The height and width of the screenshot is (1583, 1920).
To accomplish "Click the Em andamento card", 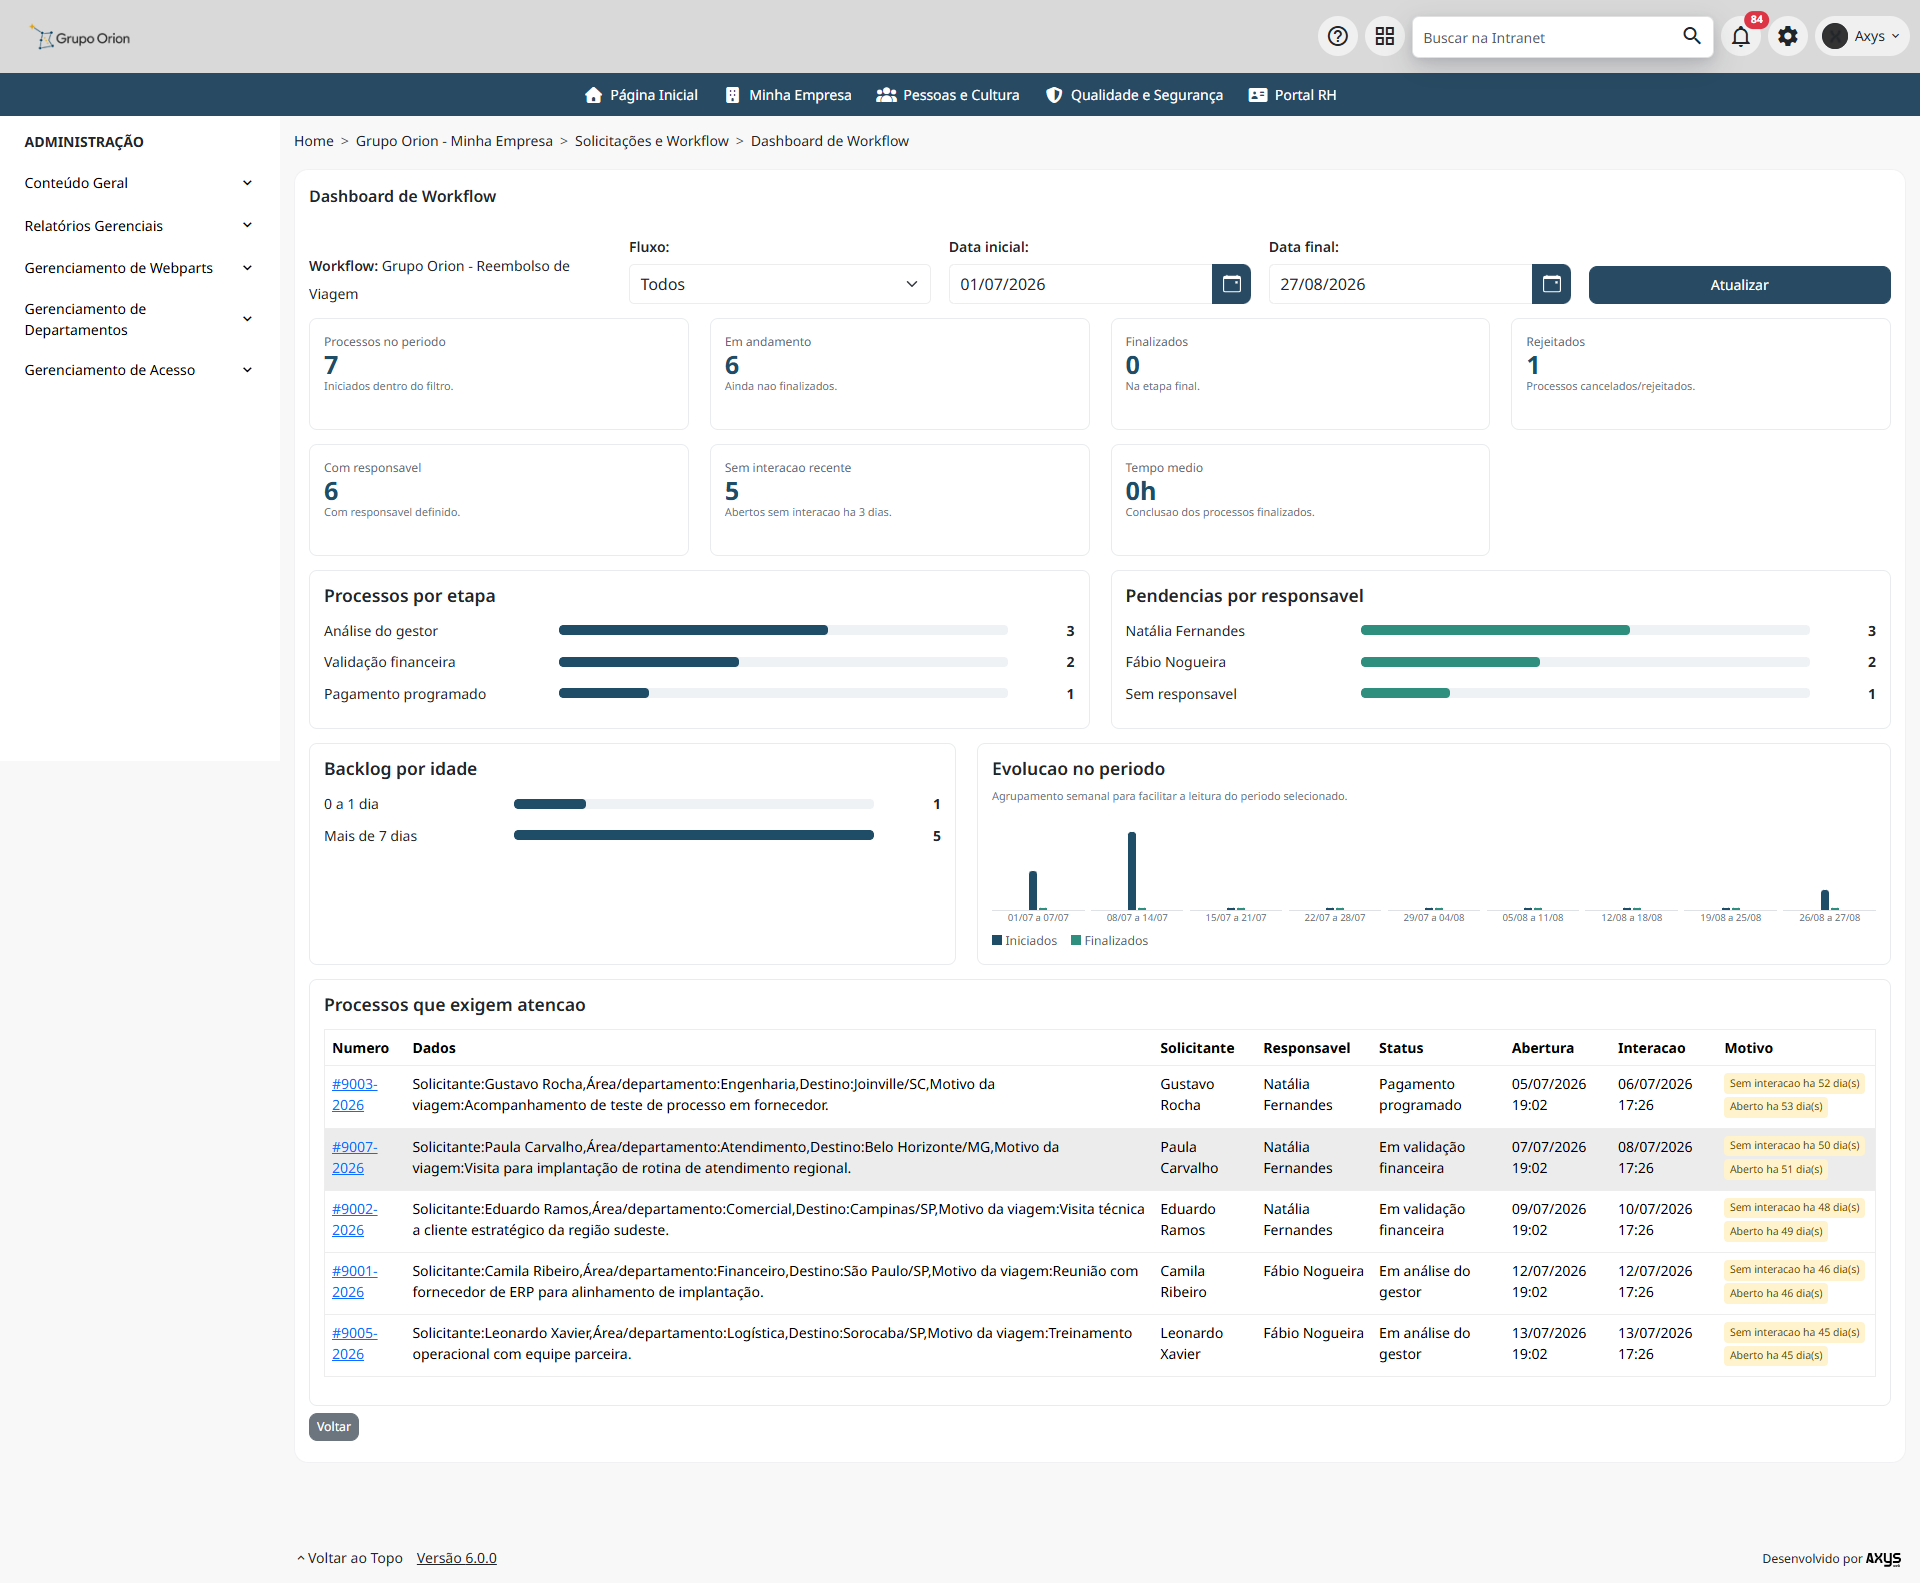I will (899, 374).
